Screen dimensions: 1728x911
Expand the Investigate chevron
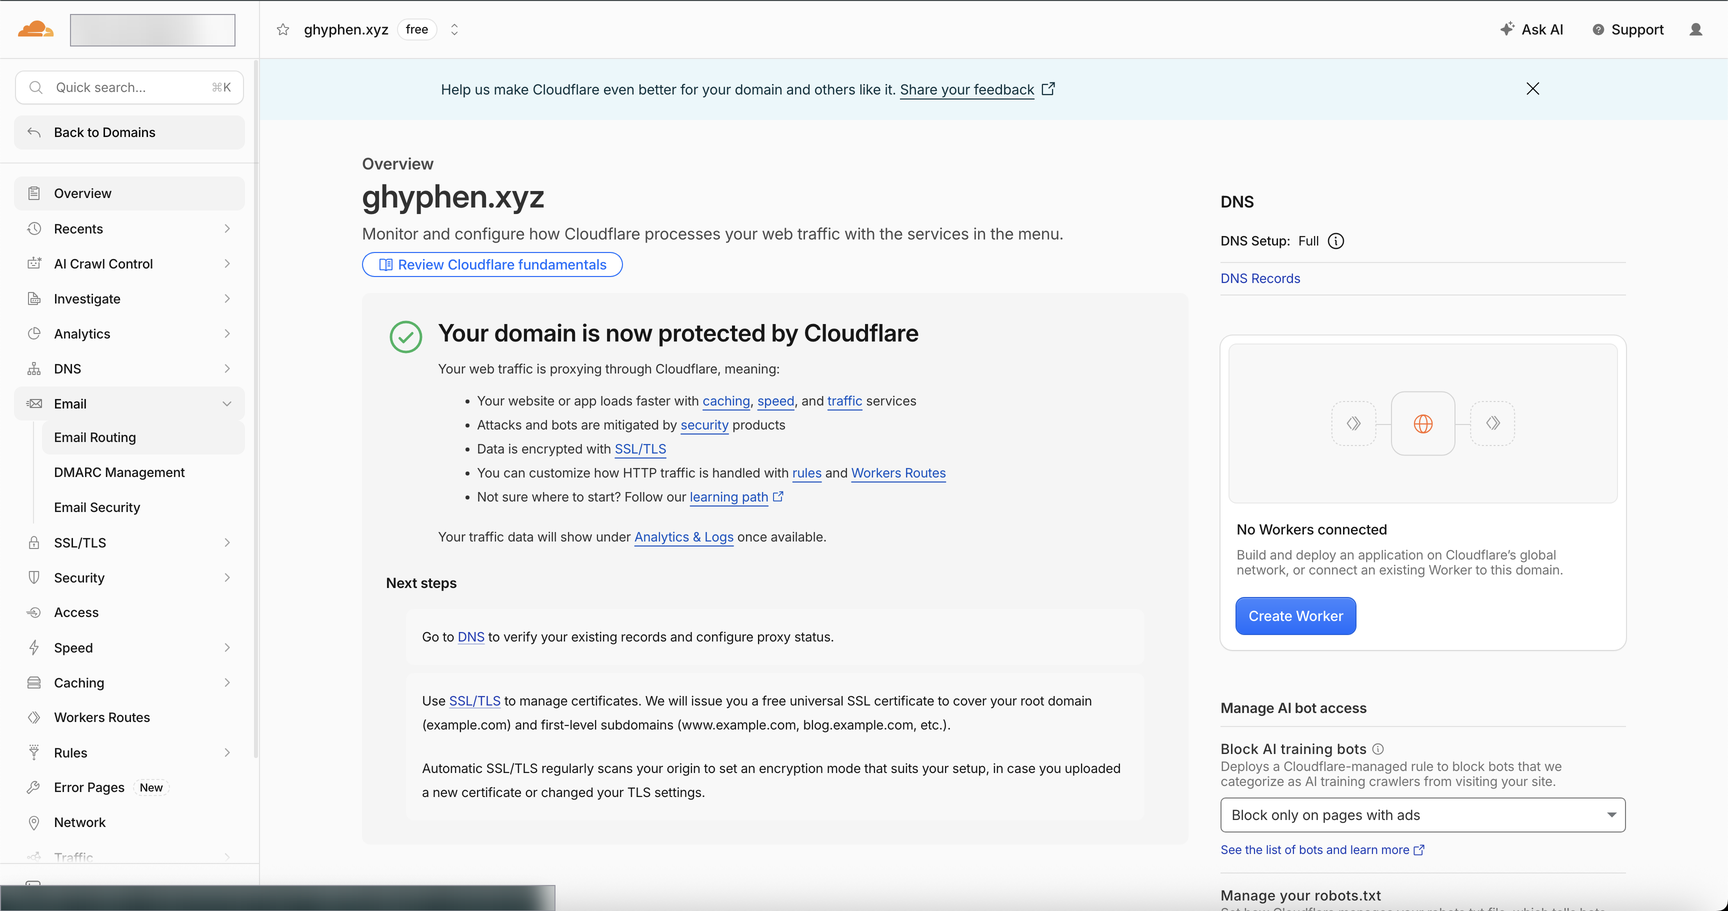pos(227,299)
